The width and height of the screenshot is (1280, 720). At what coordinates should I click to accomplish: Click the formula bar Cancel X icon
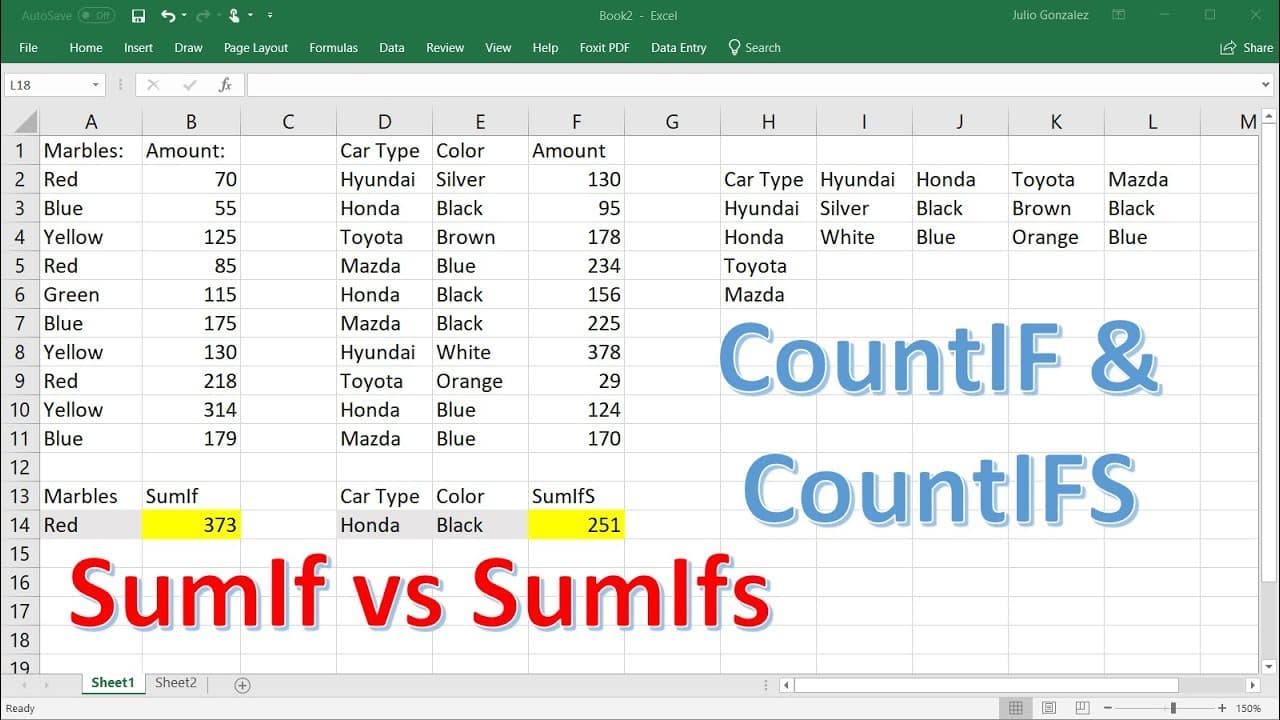point(153,85)
